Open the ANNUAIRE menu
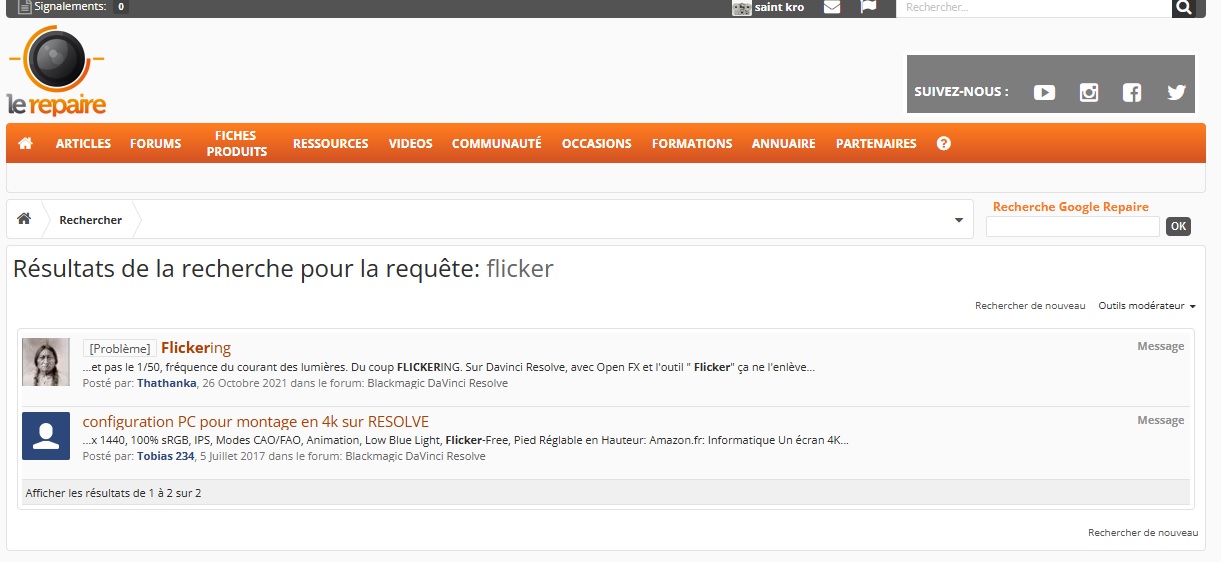1221x562 pixels. [x=784, y=144]
